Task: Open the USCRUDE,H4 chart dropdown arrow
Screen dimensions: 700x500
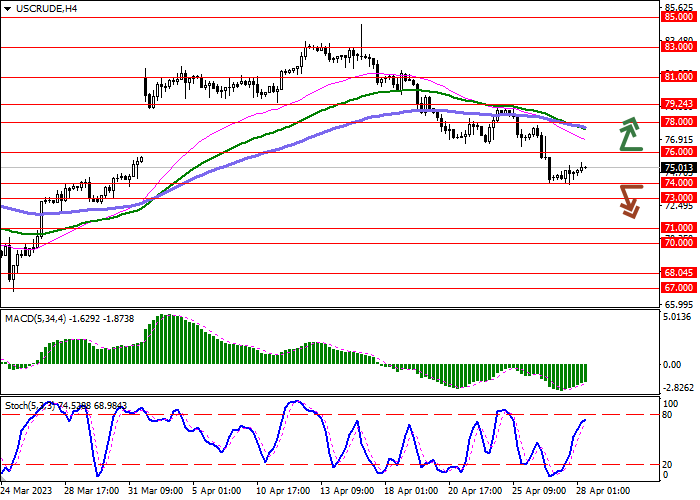Action: point(7,9)
